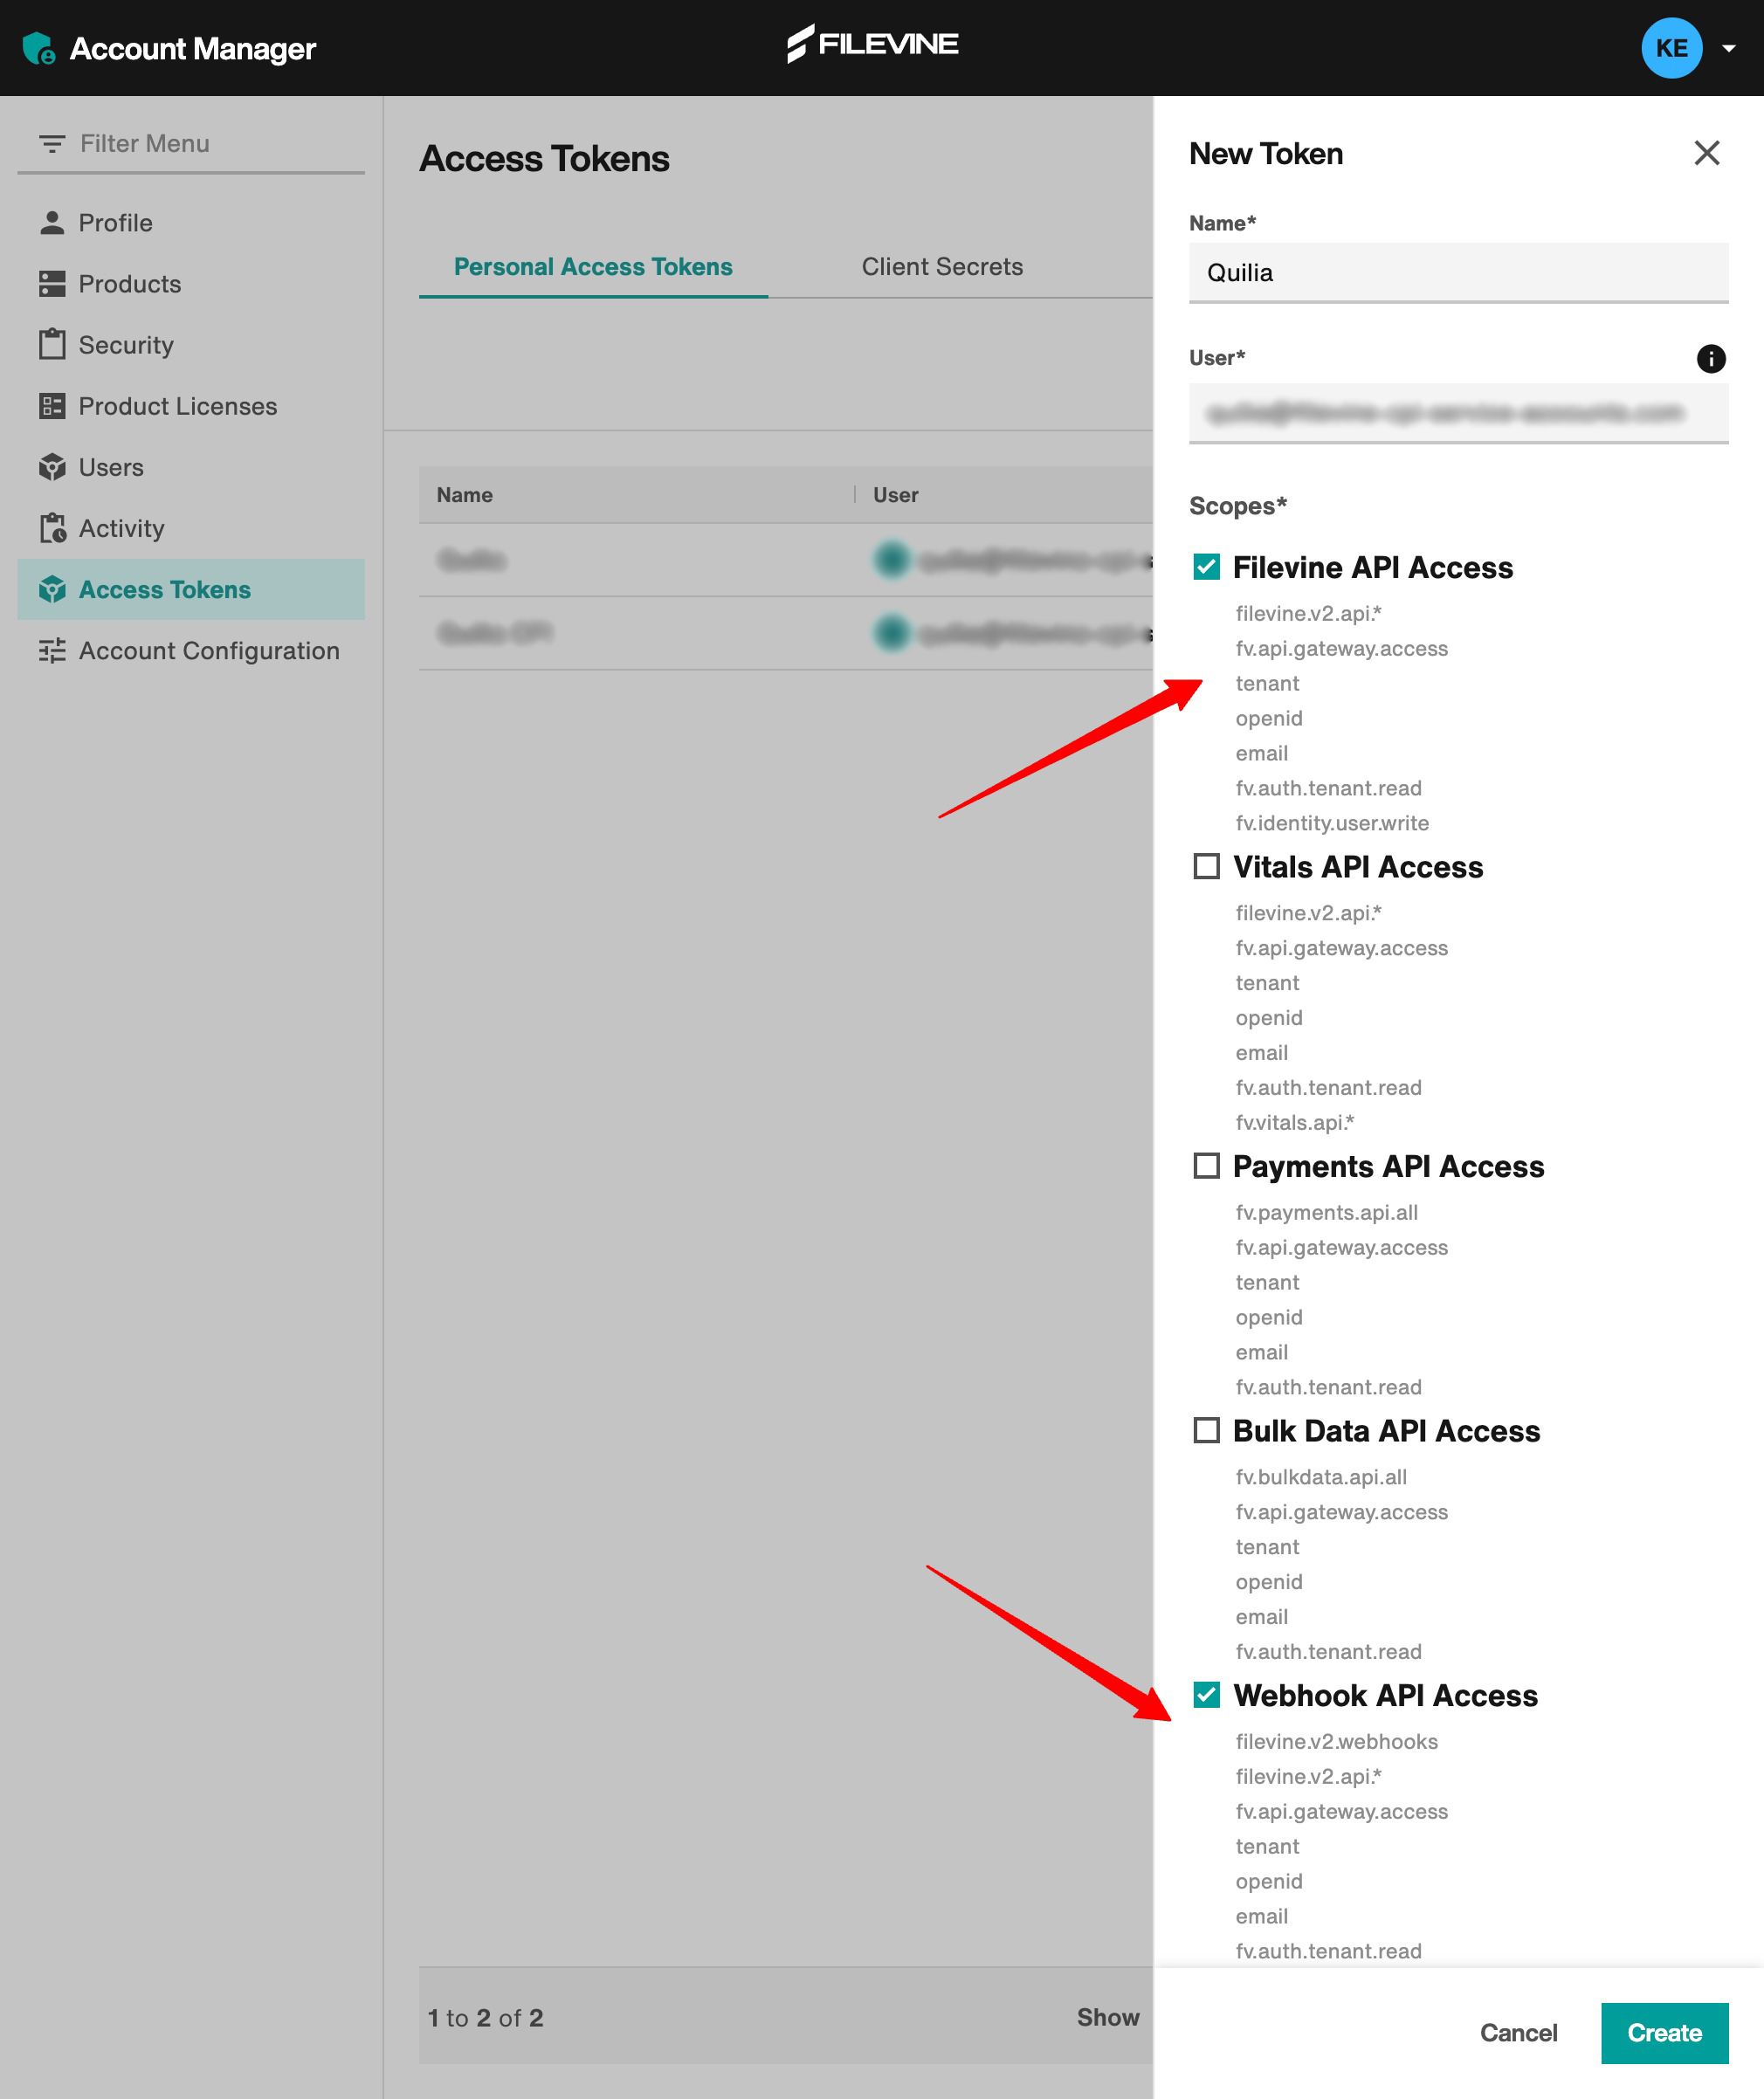This screenshot has width=1764, height=2099.
Task: Click the Product Licenses list icon
Action: pyautogui.click(x=52, y=406)
